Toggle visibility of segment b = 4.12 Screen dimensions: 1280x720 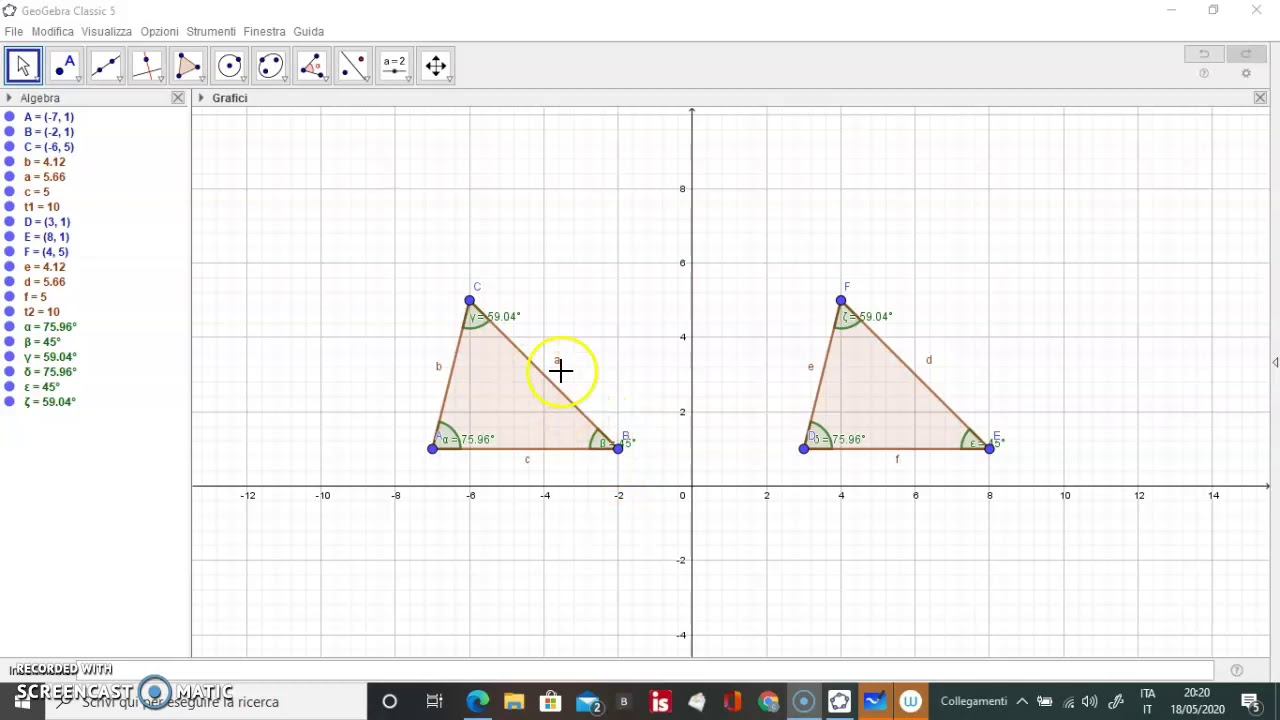tap(9, 162)
